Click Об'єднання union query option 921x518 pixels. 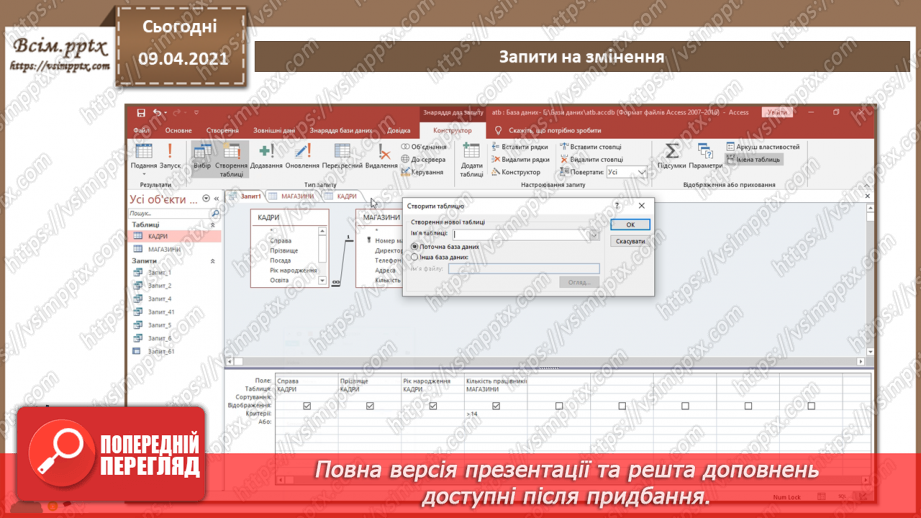423,147
